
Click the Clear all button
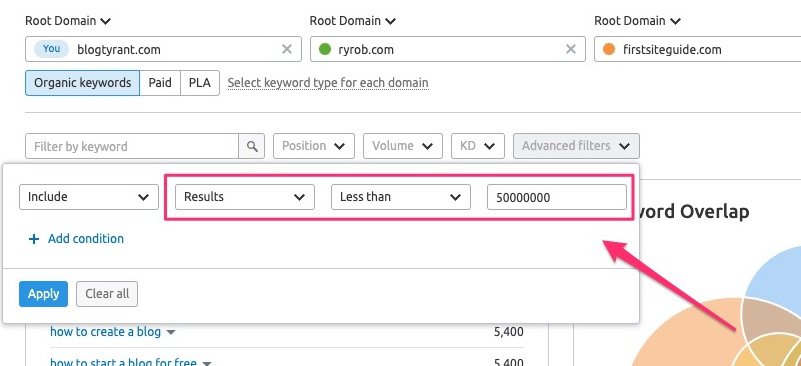tap(107, 294)
